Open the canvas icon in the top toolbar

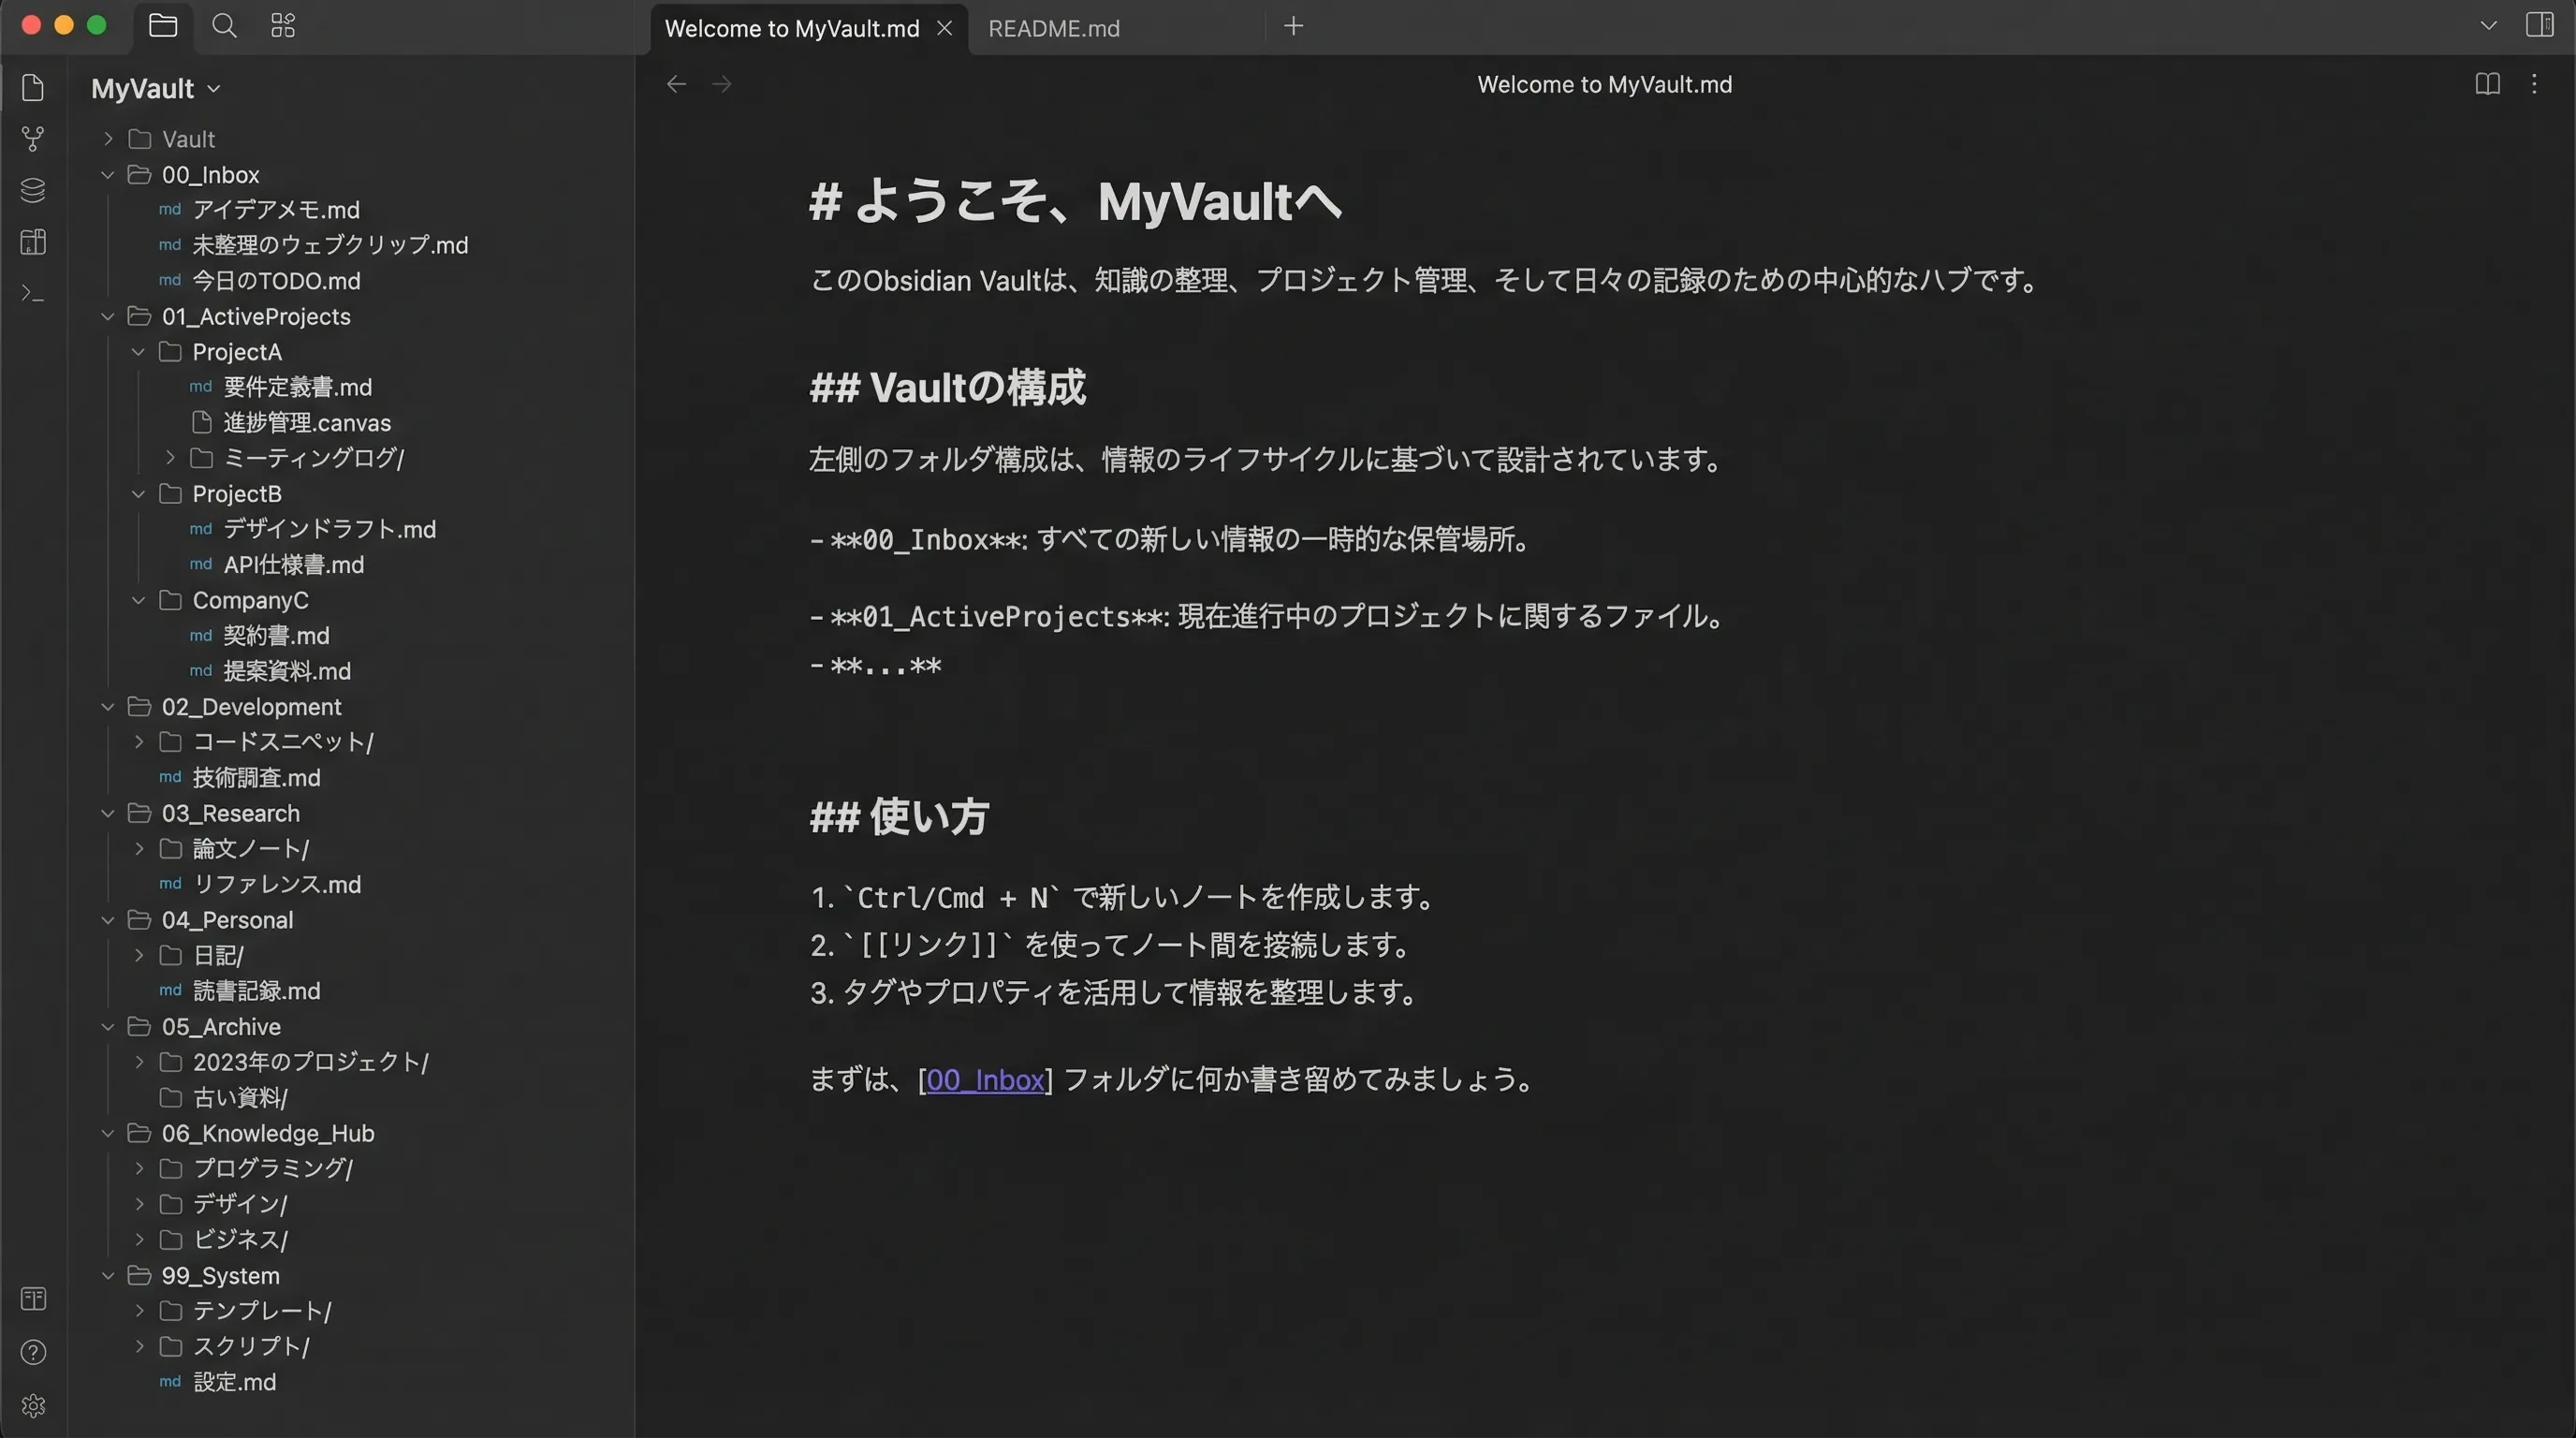(281, 26)
